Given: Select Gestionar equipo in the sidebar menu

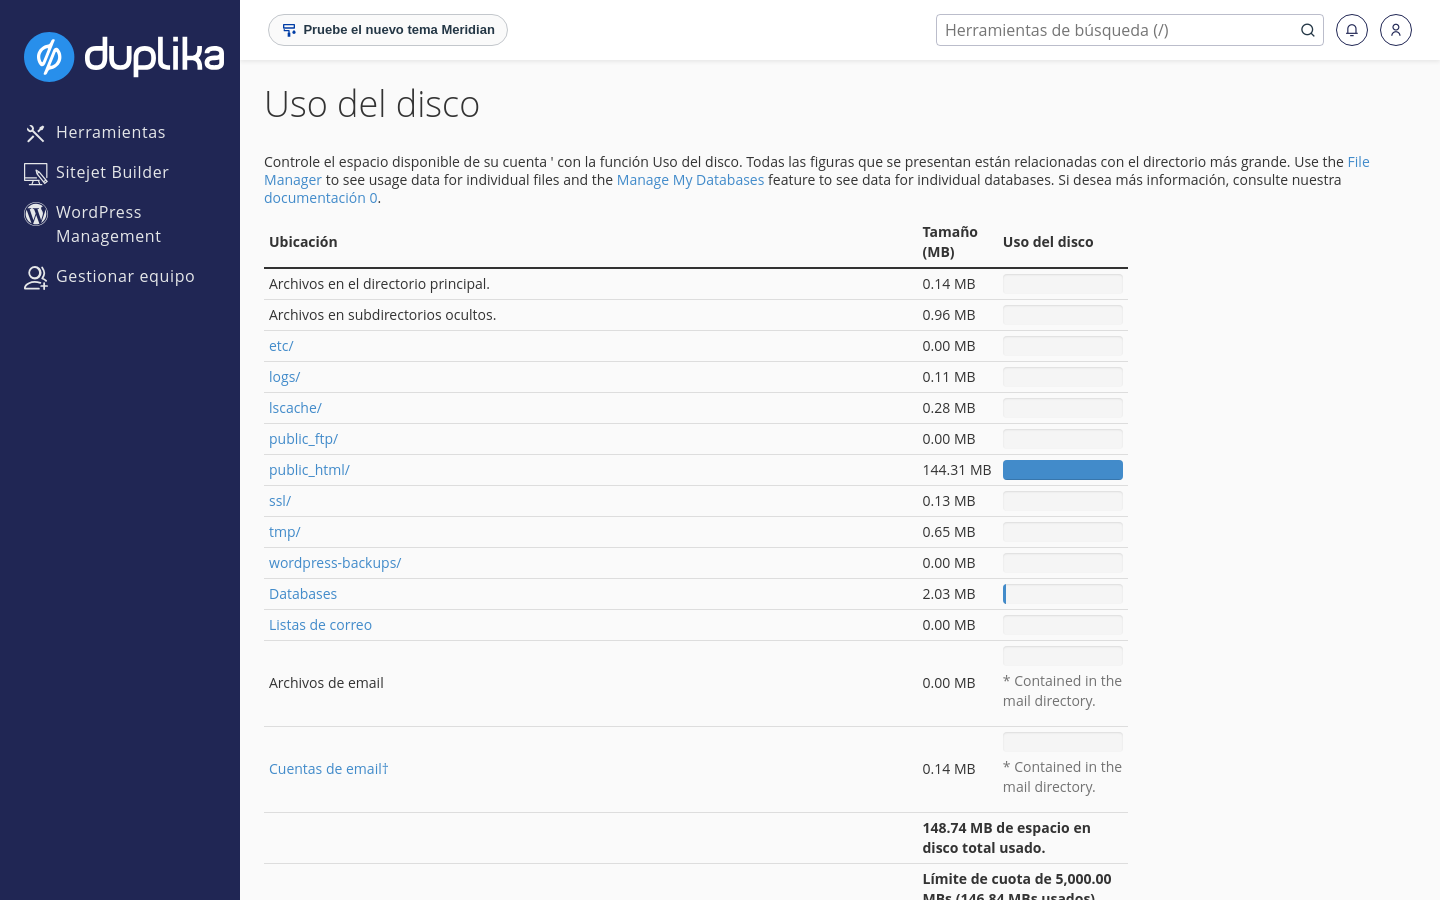Looking at the screenshot, I should click(x=125, y=276).
